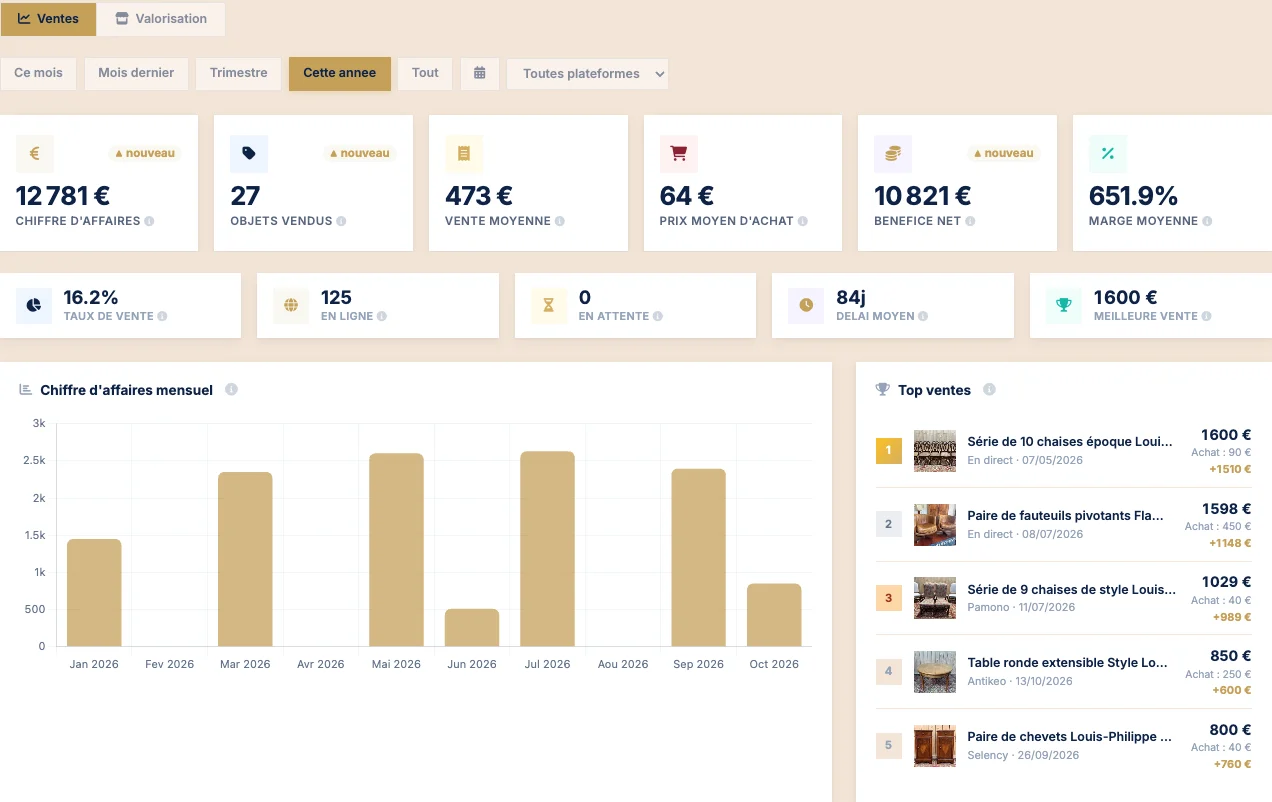Click the Sep 2026 revenue bar
The width and height of the screenshot is (1272, 802).
click(698, 557)
